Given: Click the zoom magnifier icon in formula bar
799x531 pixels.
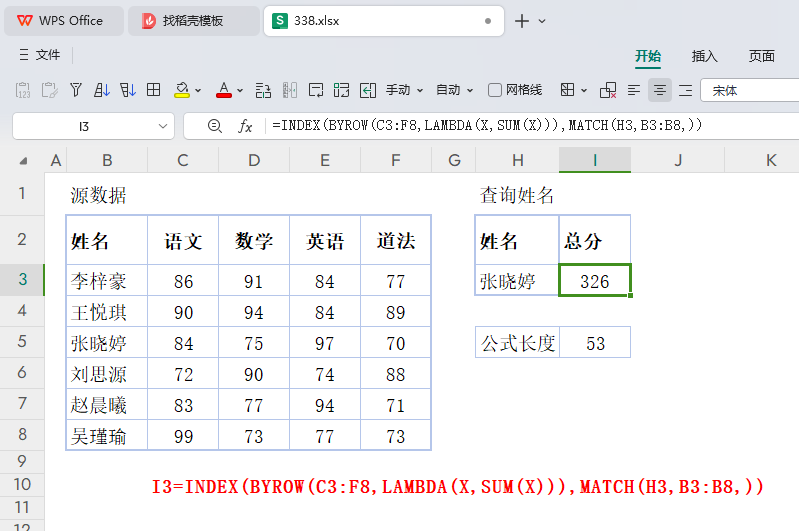Looking at the screenshot, I should 215,126.
